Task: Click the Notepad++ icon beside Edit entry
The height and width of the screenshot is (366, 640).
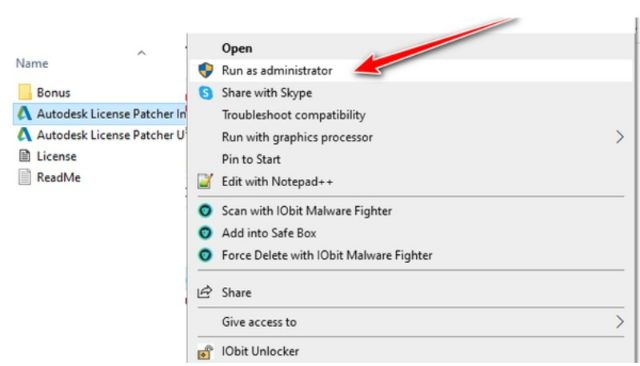Action: click(205, 181)
